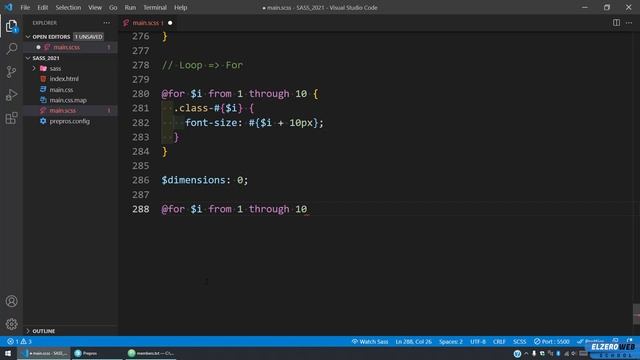Open the Edit menu
Viewport: 640px width, 360px height.
42,7
